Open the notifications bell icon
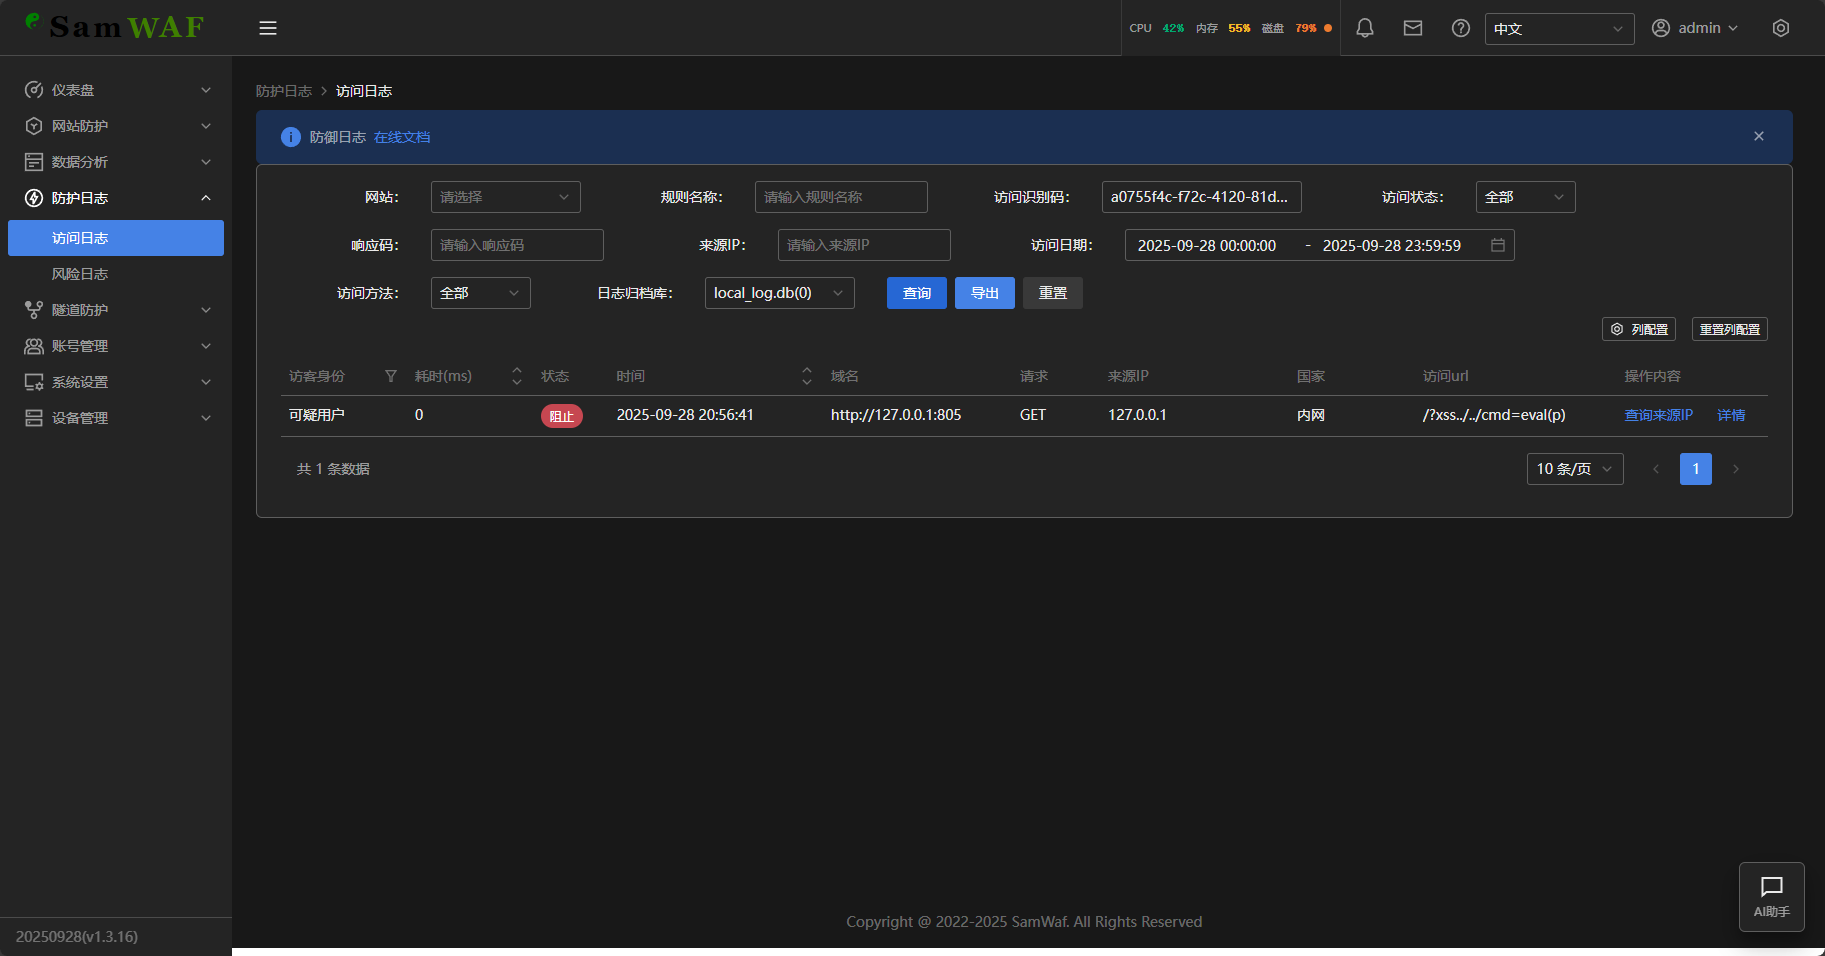The height and width of the screenshot is (956, 1825). click(1364, 28)
